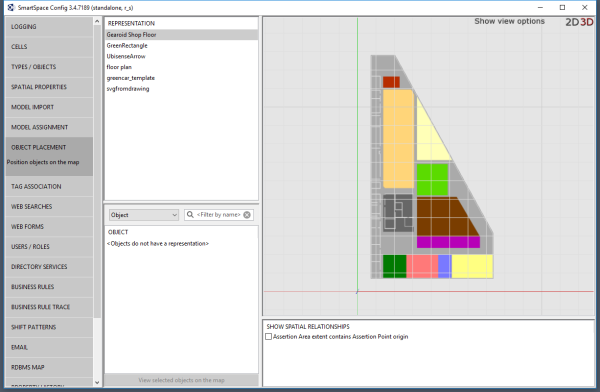Click the green square area on the map
Screen dimensions: 600x392
tap(432, 180)
